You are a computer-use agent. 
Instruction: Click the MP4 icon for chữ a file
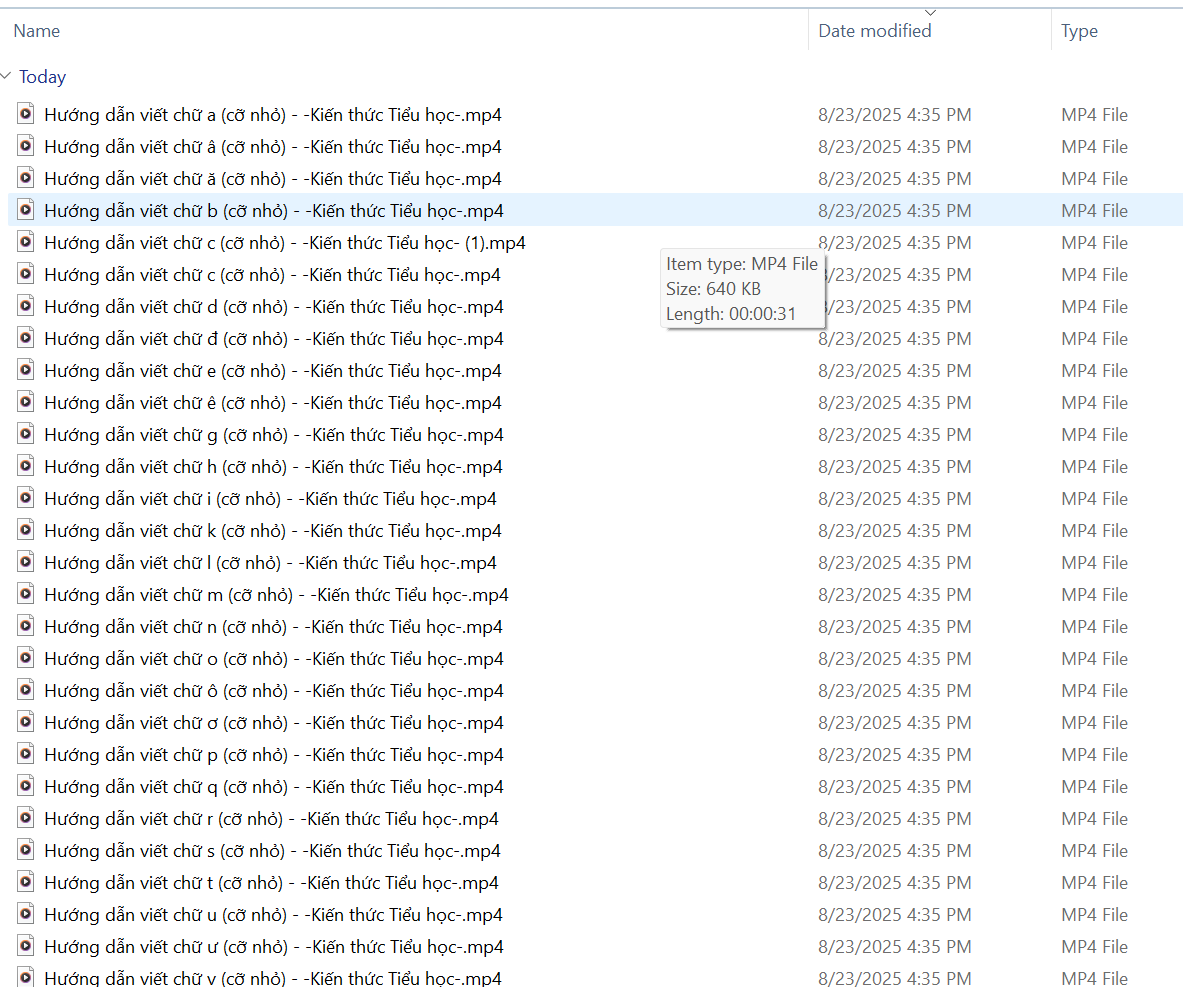pos(26,114)
